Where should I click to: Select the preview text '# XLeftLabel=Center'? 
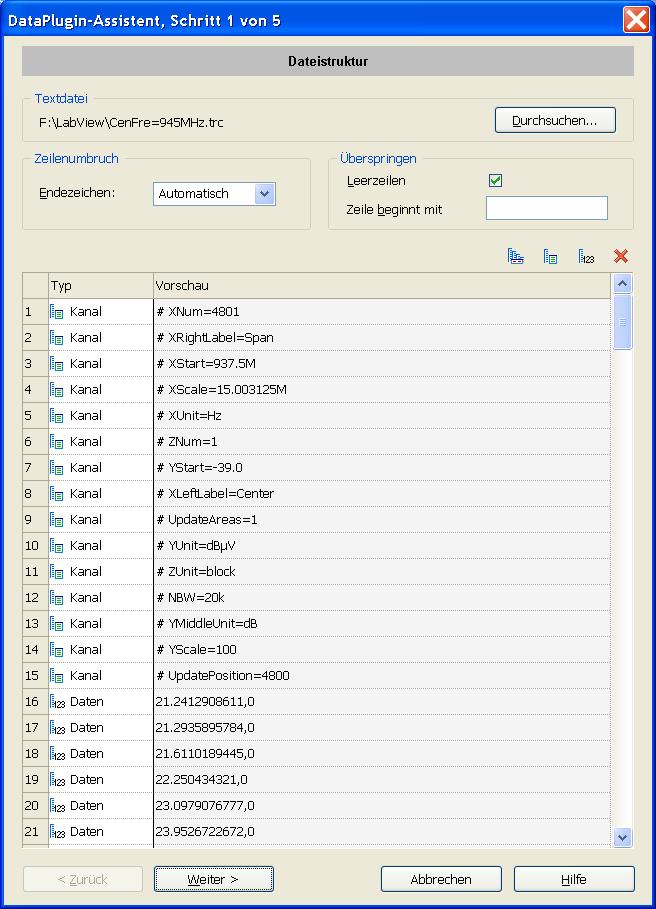[215, 494]
